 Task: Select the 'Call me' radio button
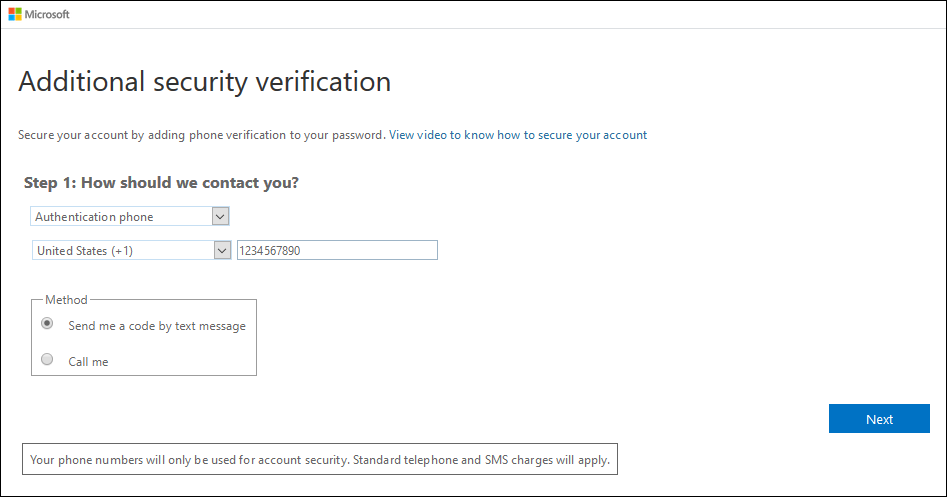click(x=47, y=360)
